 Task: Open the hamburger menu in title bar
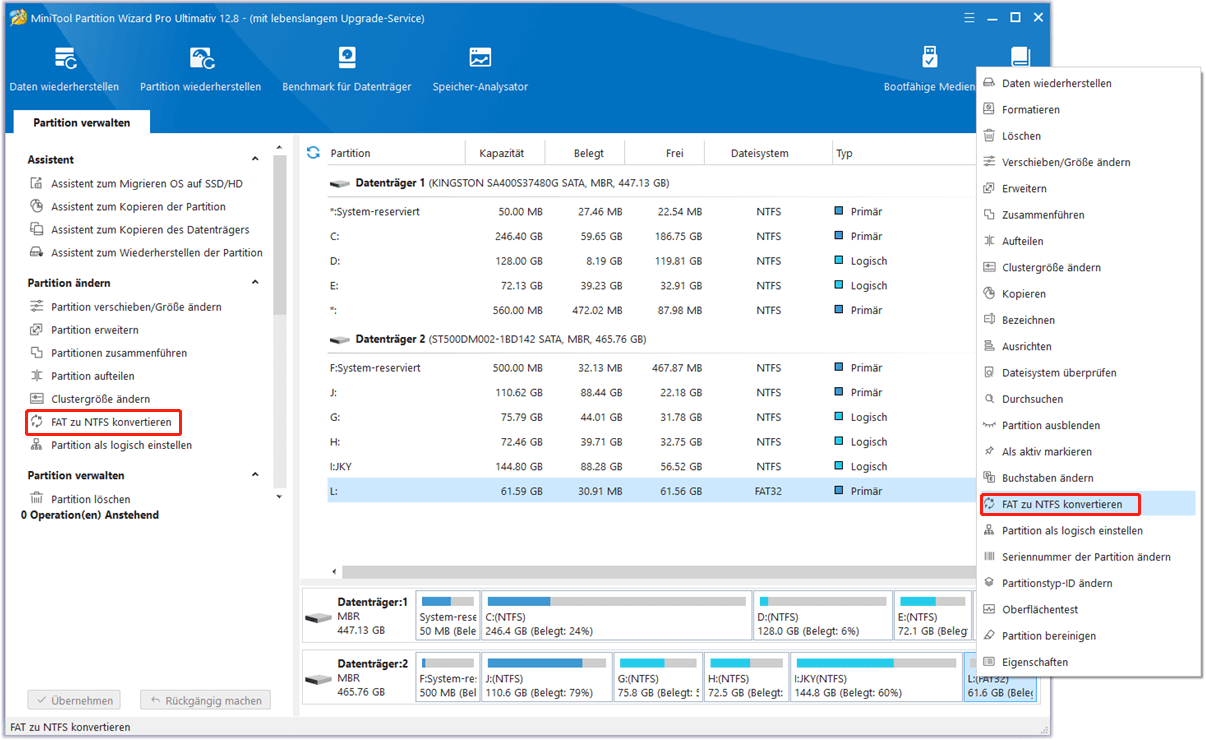tap(969, 17)
